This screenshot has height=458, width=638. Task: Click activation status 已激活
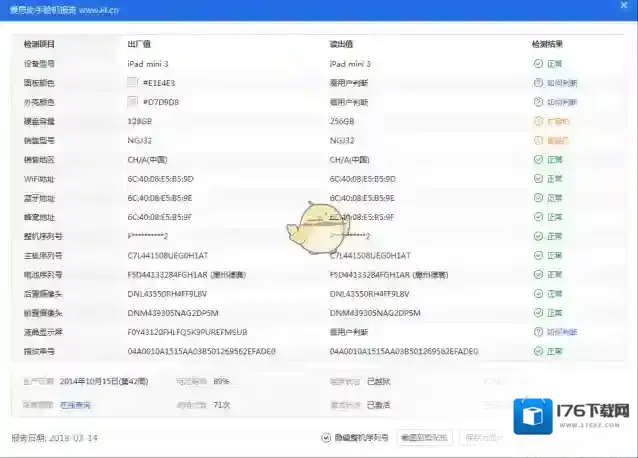coord(378,405)
